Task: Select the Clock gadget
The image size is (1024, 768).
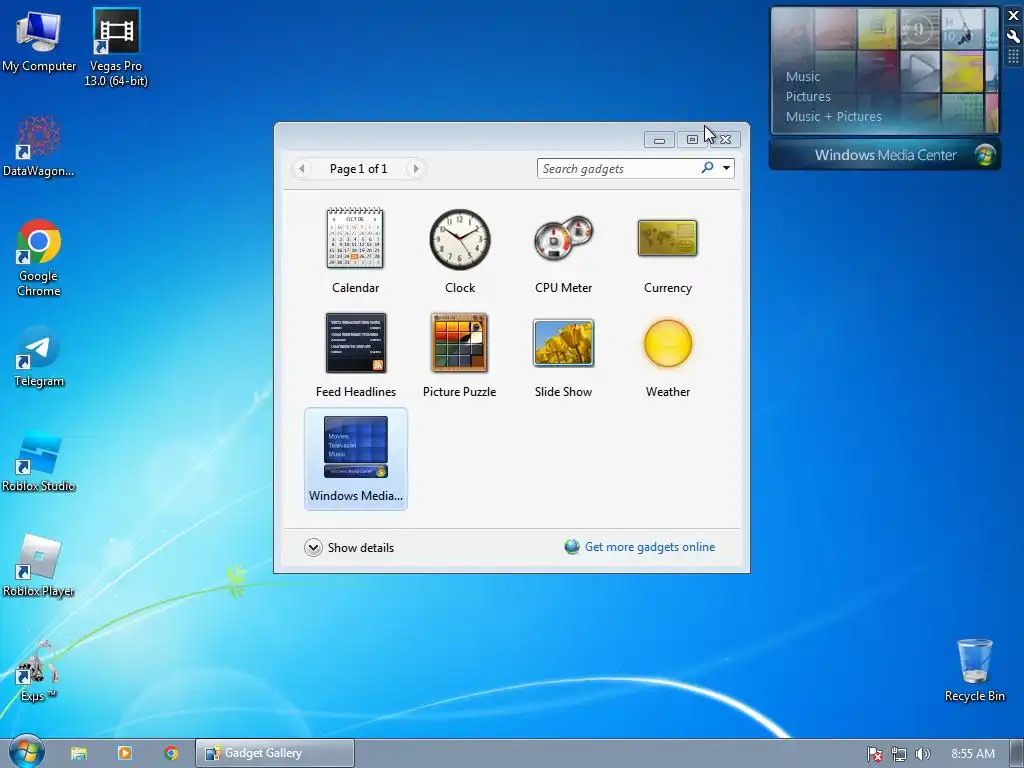Action: (460, 251)
